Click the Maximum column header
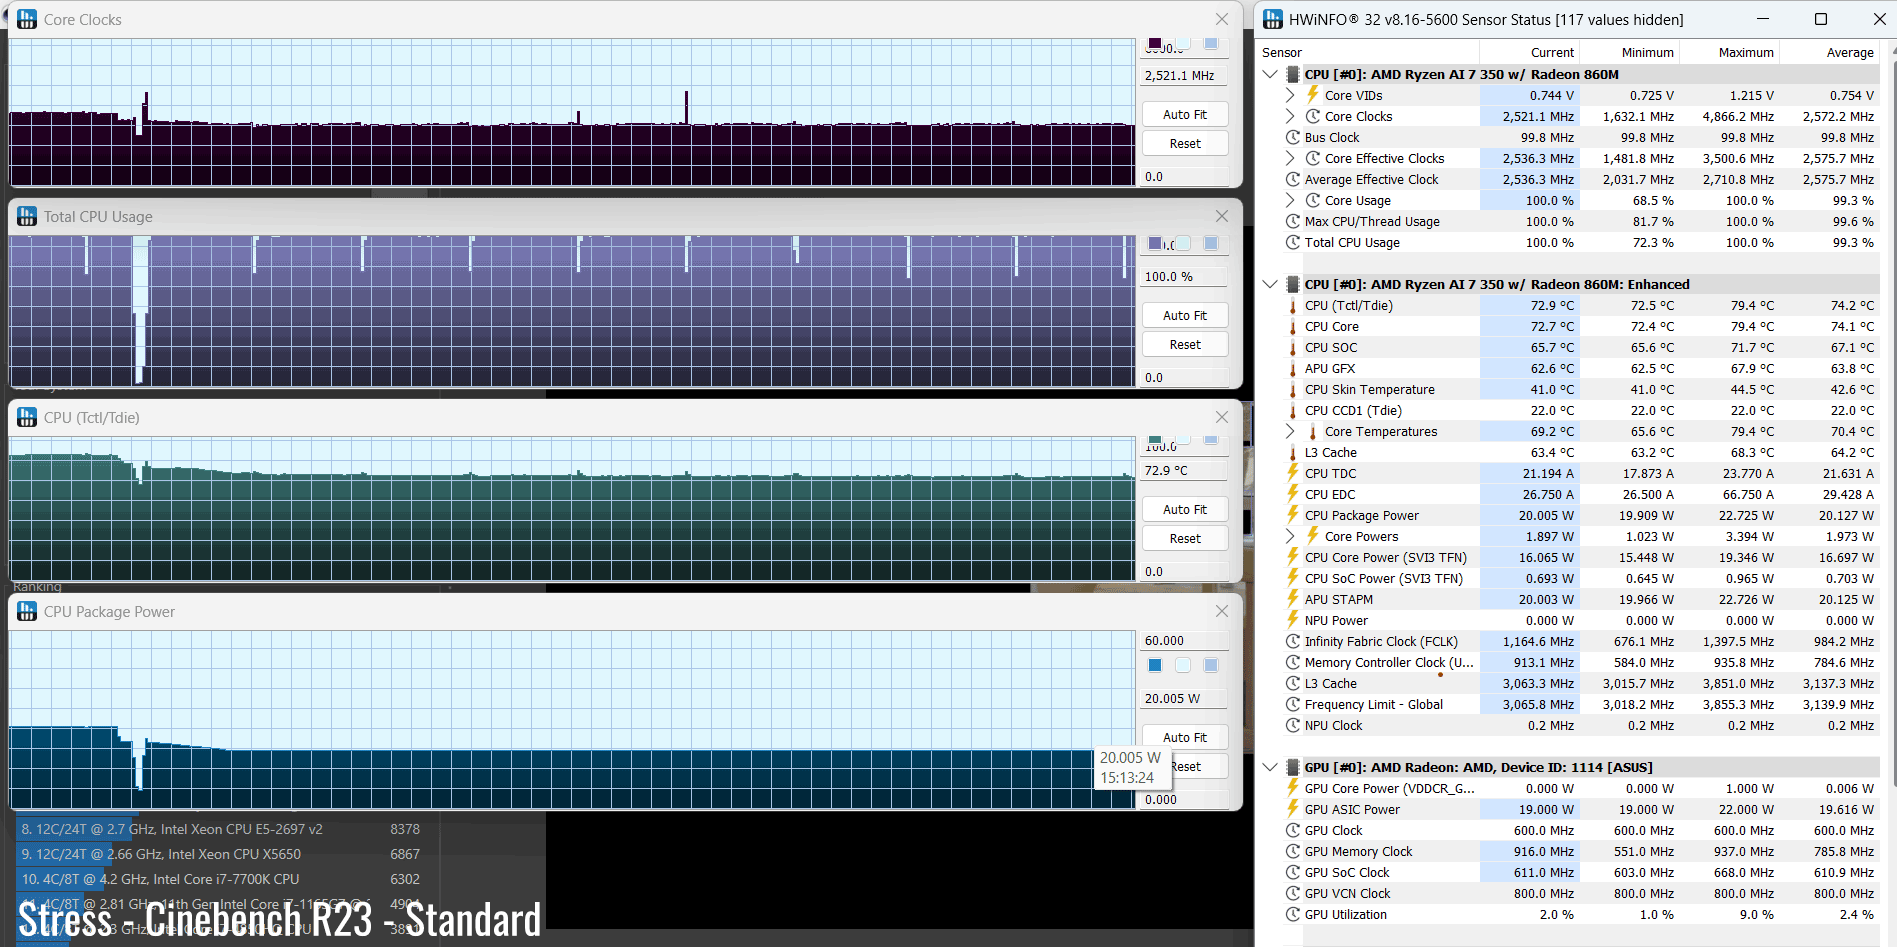The width and height of the screenshot is (1897, 947). pos(1729,52)
